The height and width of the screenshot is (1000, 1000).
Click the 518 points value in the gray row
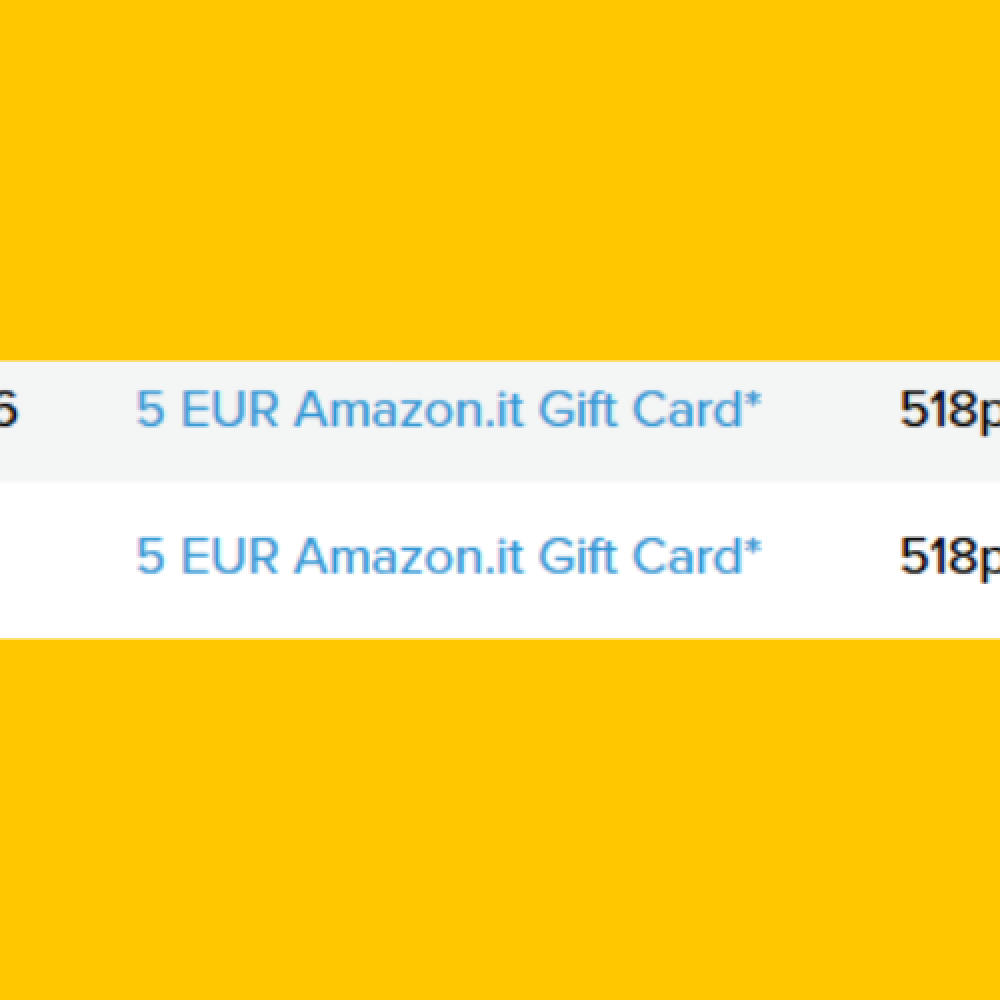coord(945,410)
